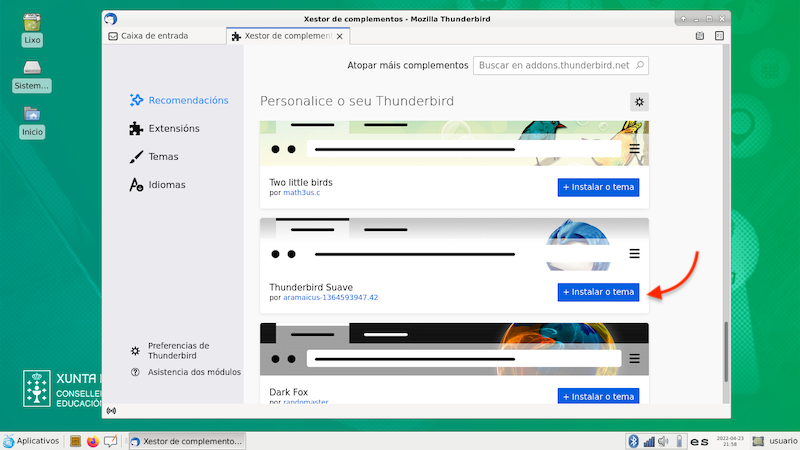Viewport: 800px width, 450px height.
Task: Click the Bluetooth tray icon
Action: pos(633,441)
